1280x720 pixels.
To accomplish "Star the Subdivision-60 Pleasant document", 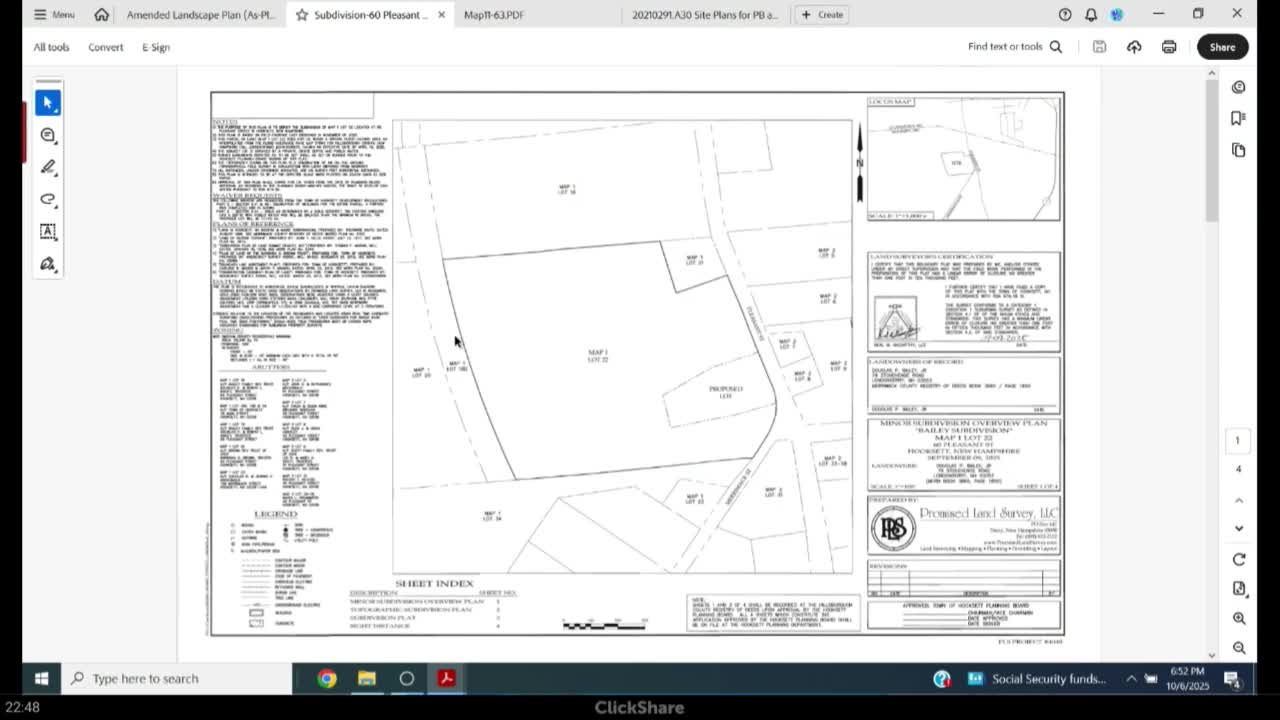I will [302, 15].
